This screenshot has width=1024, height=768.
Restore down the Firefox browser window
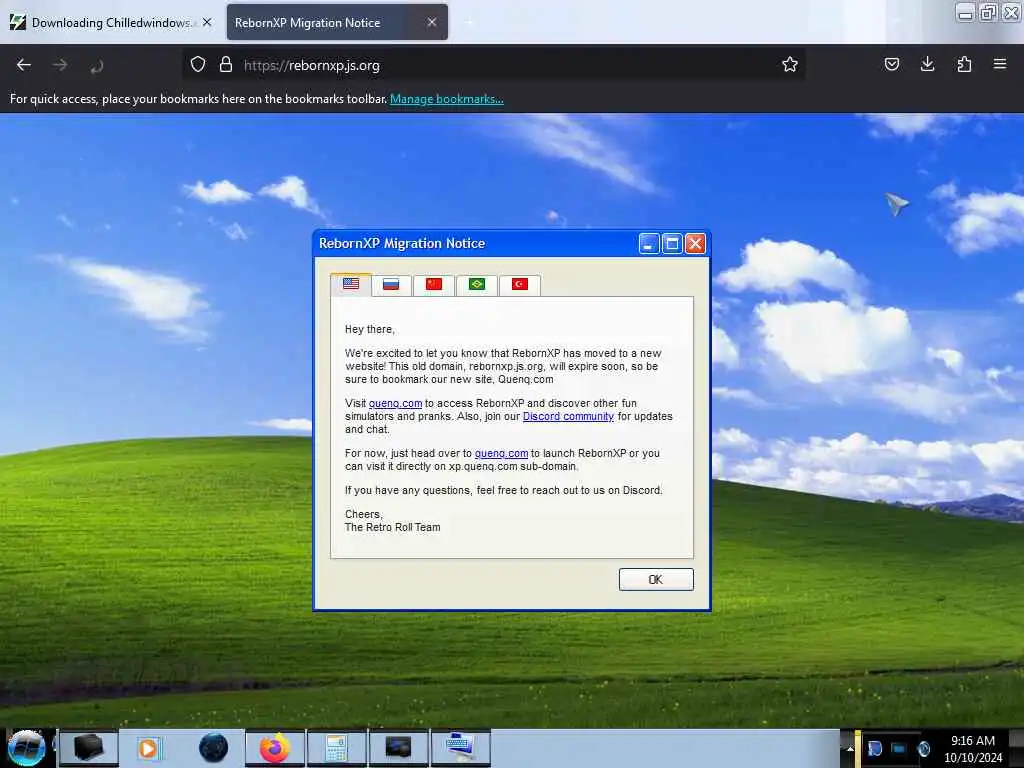(x=989, y=13)
